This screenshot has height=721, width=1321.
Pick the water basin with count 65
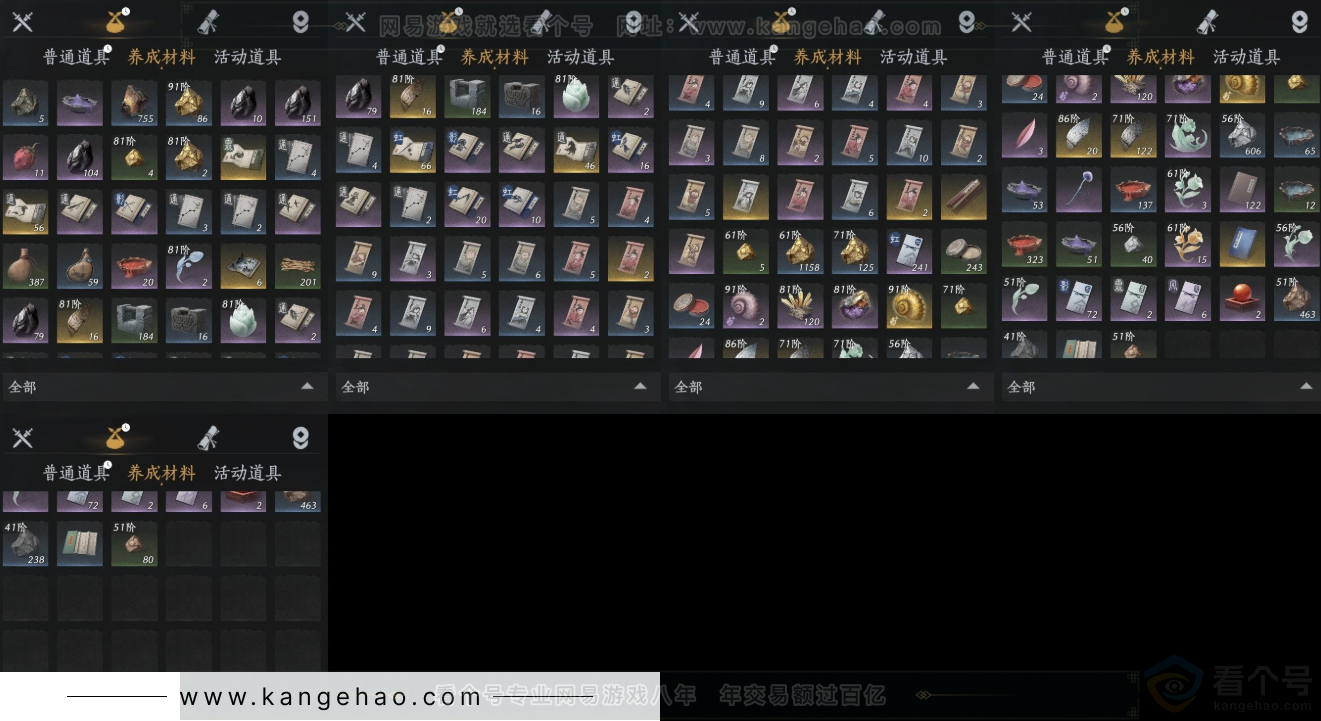[1297, 135]
